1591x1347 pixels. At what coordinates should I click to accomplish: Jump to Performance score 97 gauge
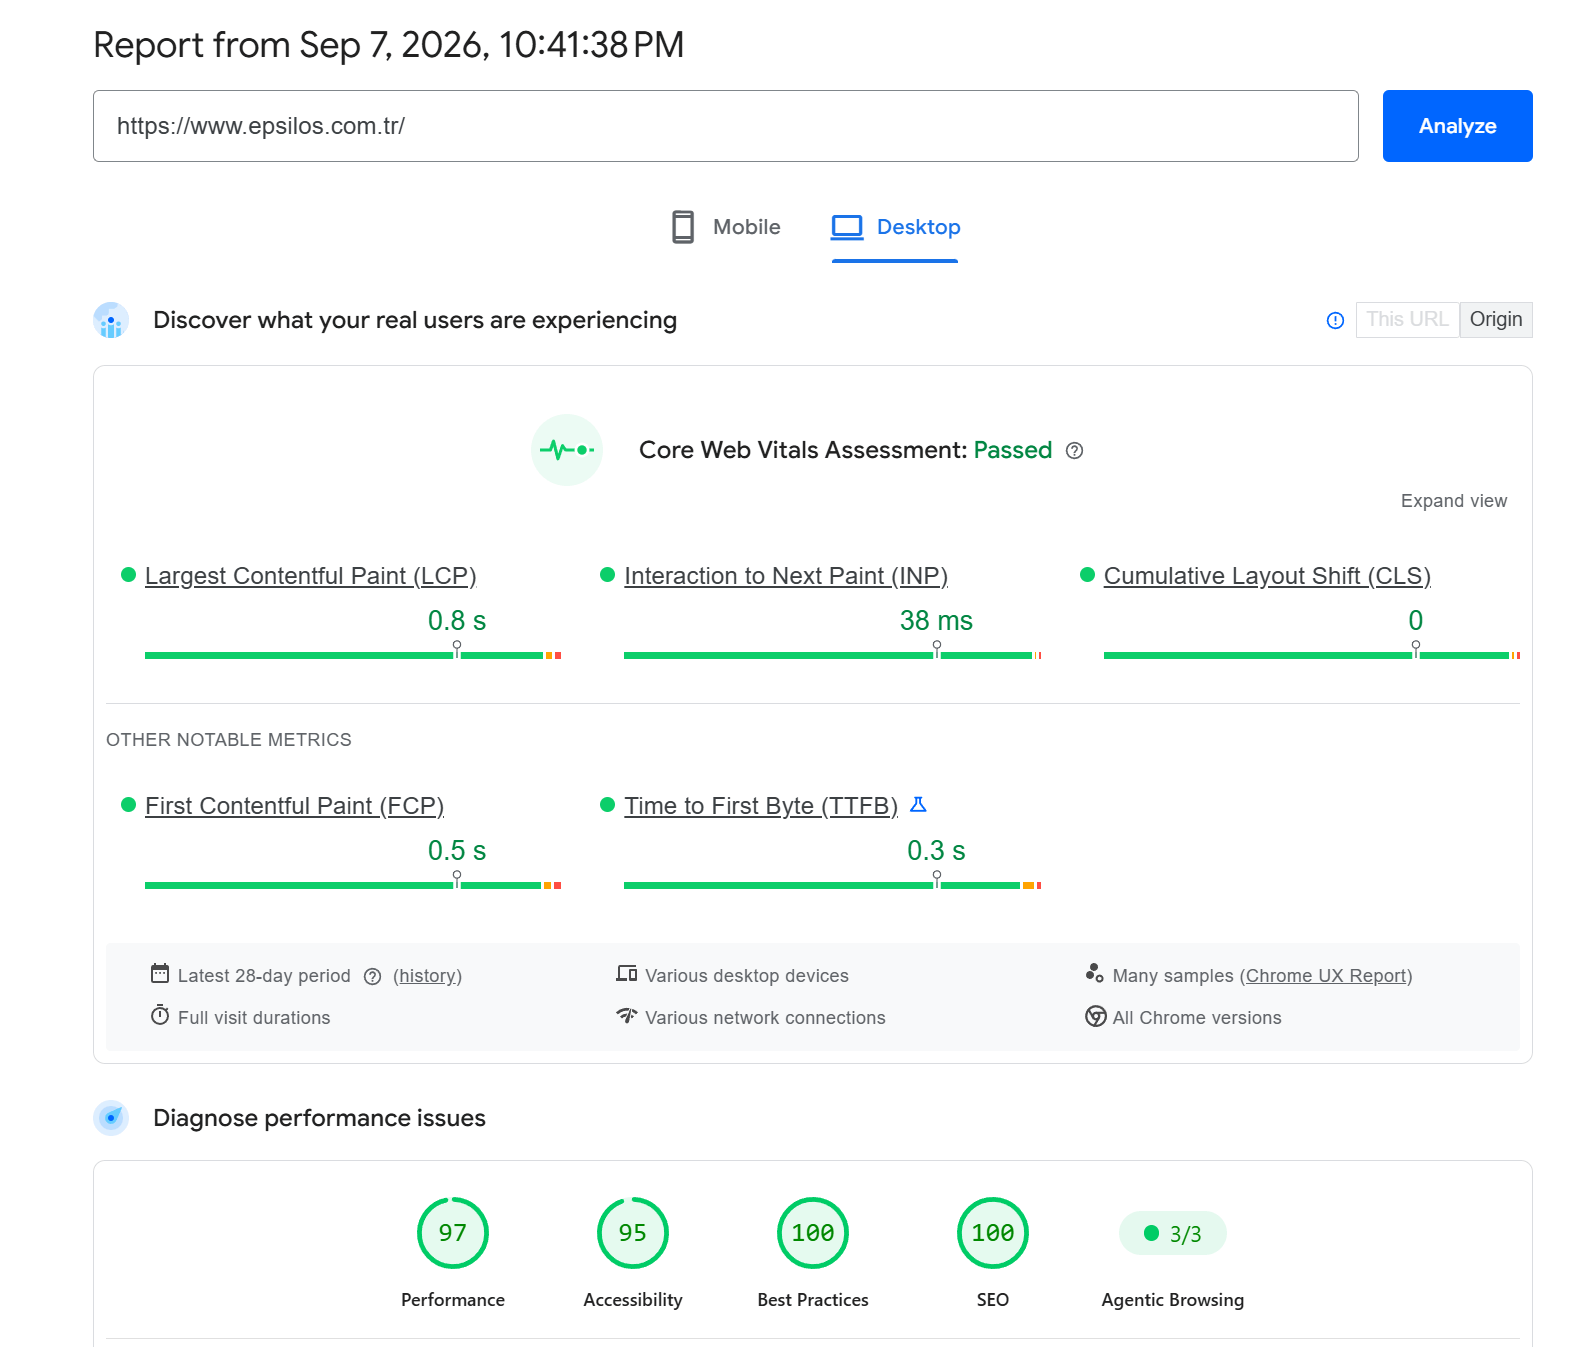coord(453,1233)
